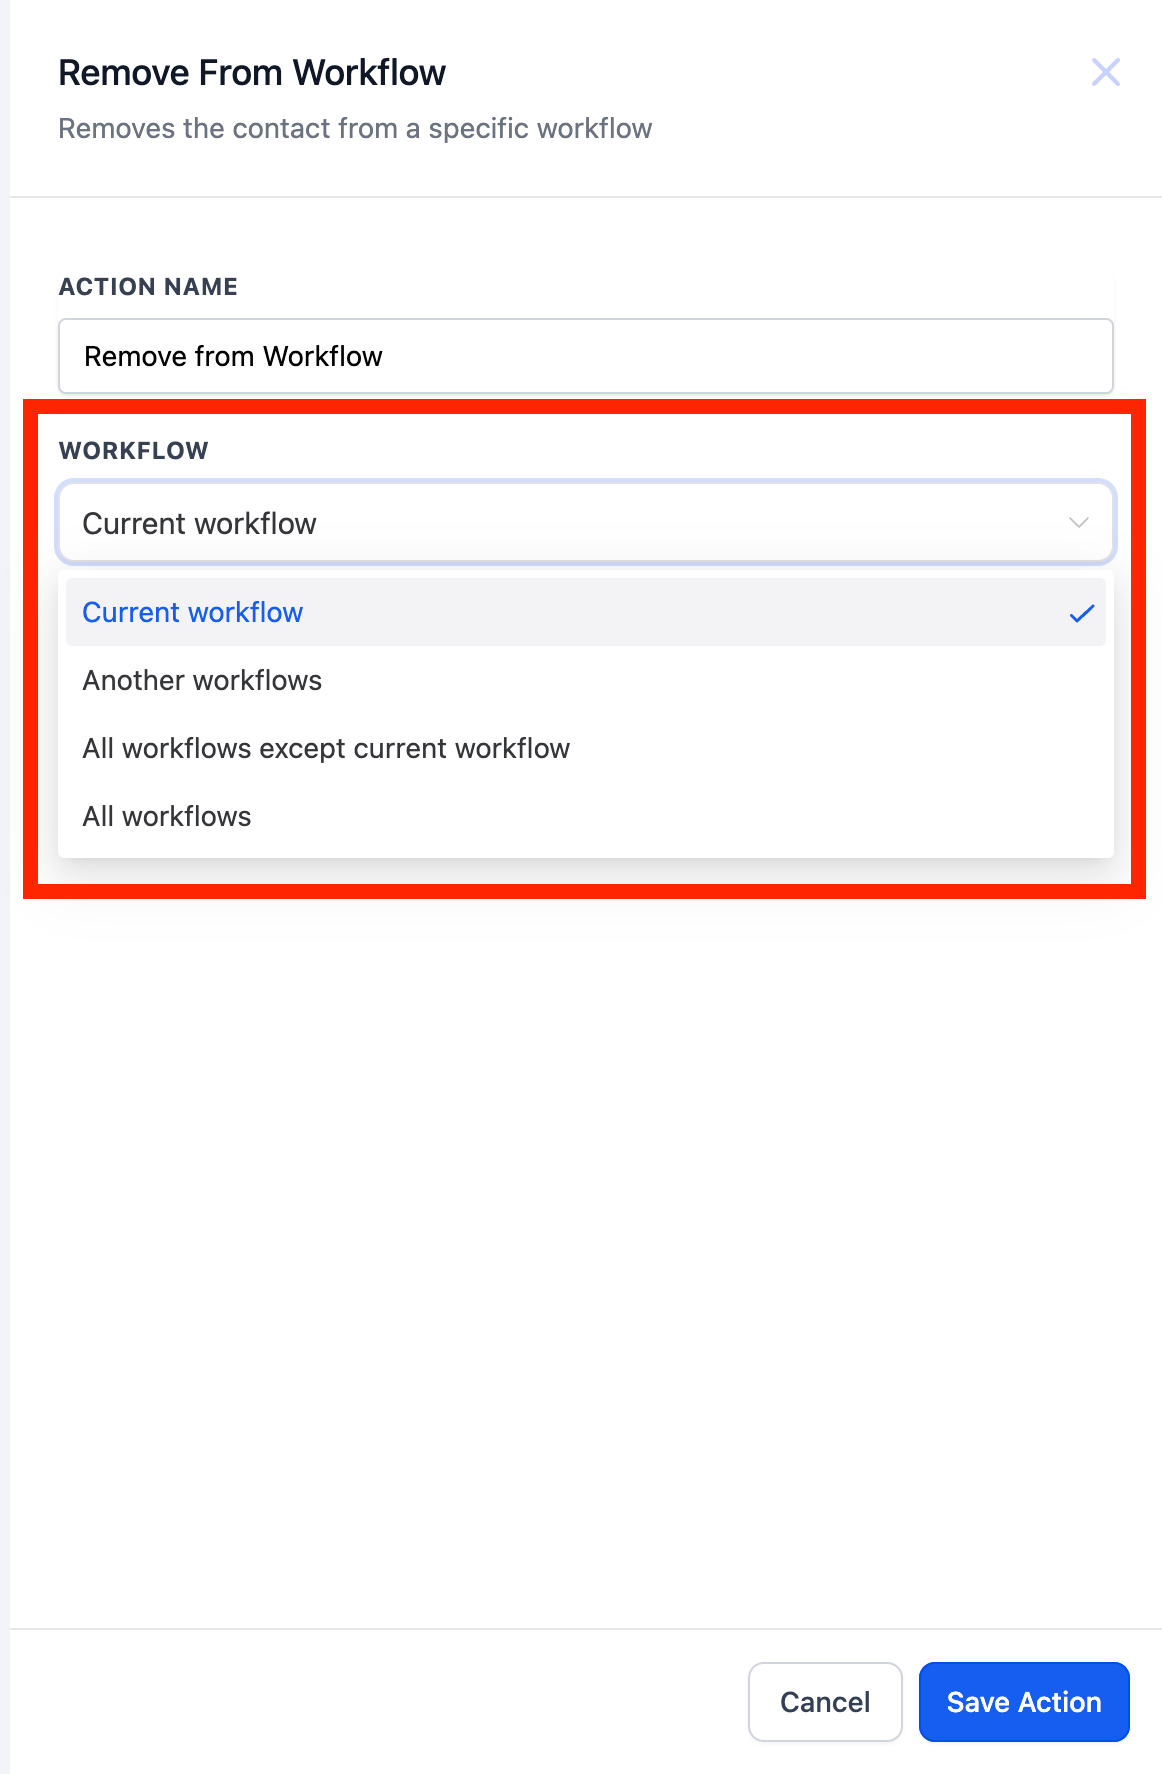This screenshot has height=1774, width=1162.
Task: Click the Cancel button
Action: point(825,1702)
